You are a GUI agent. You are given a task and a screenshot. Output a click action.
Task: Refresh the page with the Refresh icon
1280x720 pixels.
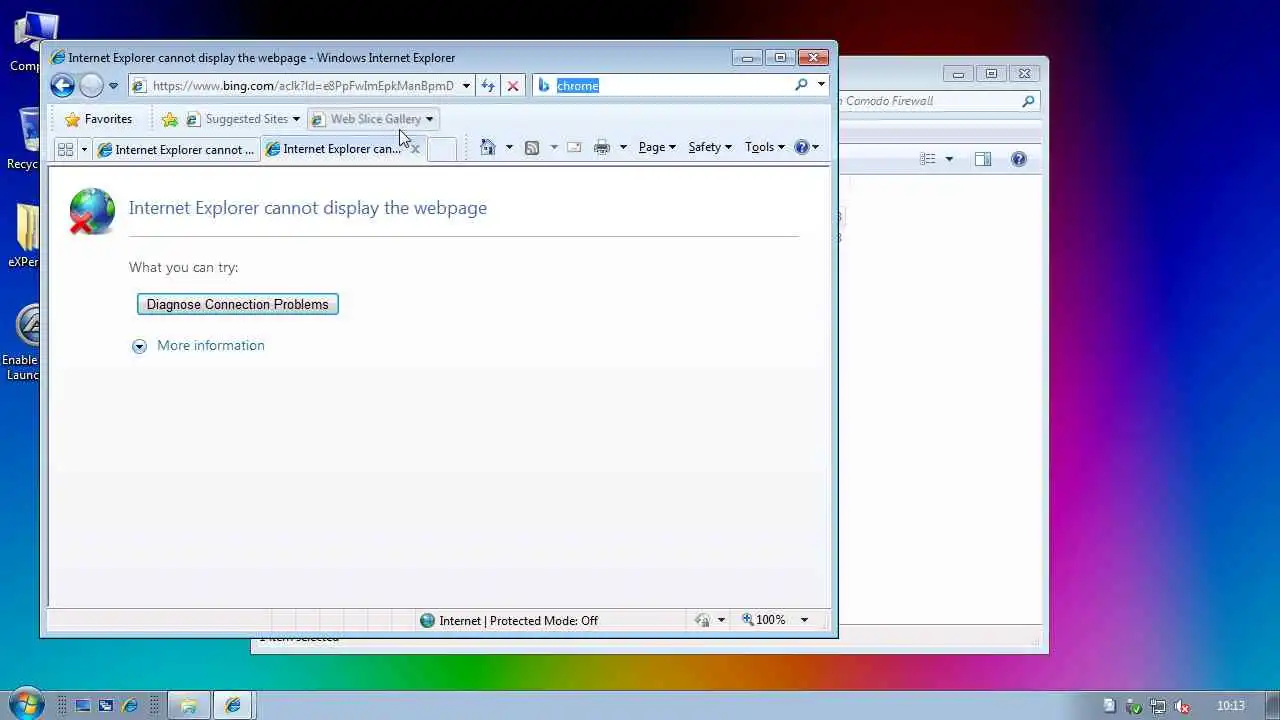[488, 86]
